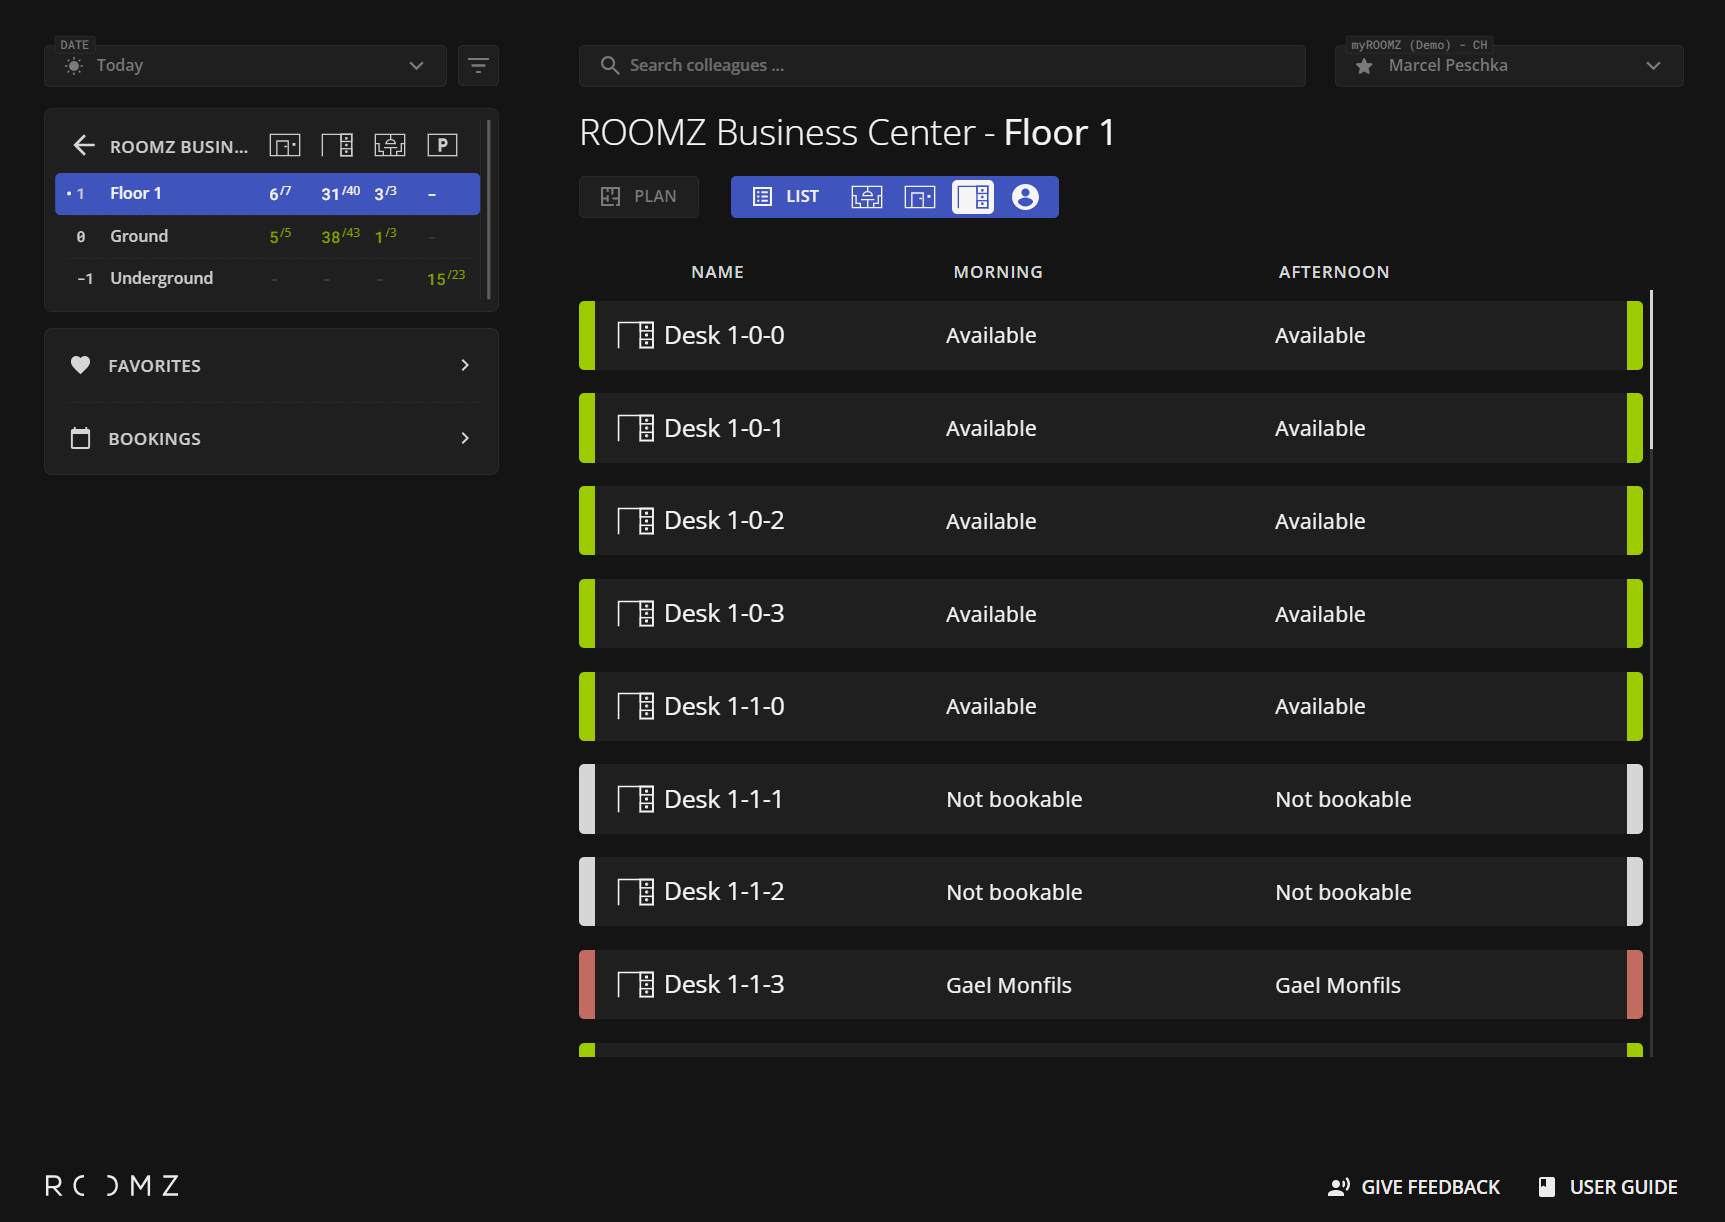Click the desk icon in sidebar header
The height and width of the screenshot is (1222, 1725).
coord(337,146)
